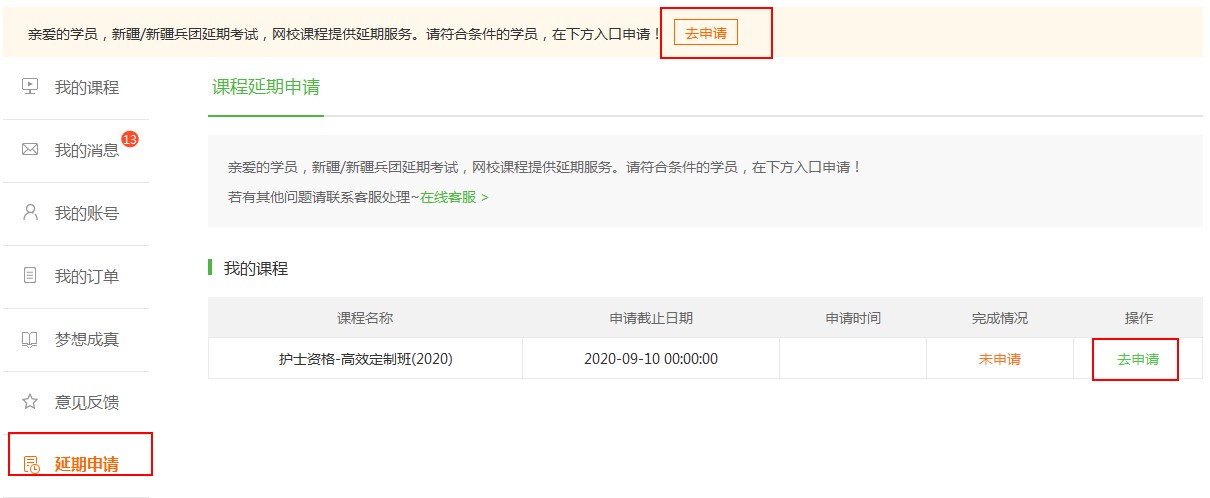Click the course name 护士资格-高效定制班(2020)
This screenshot has height=498, width=1210.
365,359
